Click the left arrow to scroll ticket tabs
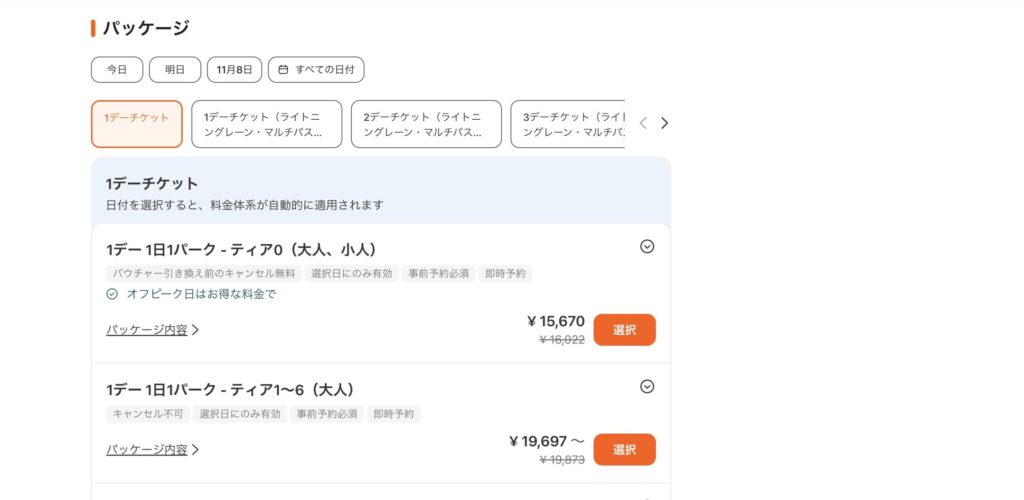Viewport: 1024px width, 500px height. click(x=643, y=124)
